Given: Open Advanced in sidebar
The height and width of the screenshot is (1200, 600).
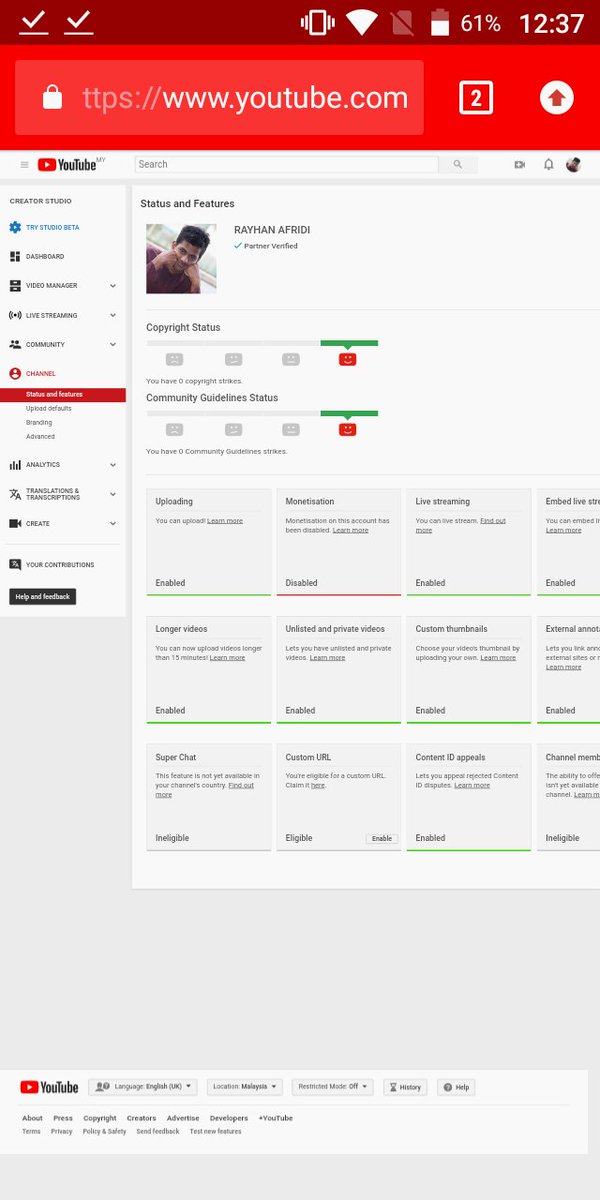Looking at the screenshot, I should (40, 436).
